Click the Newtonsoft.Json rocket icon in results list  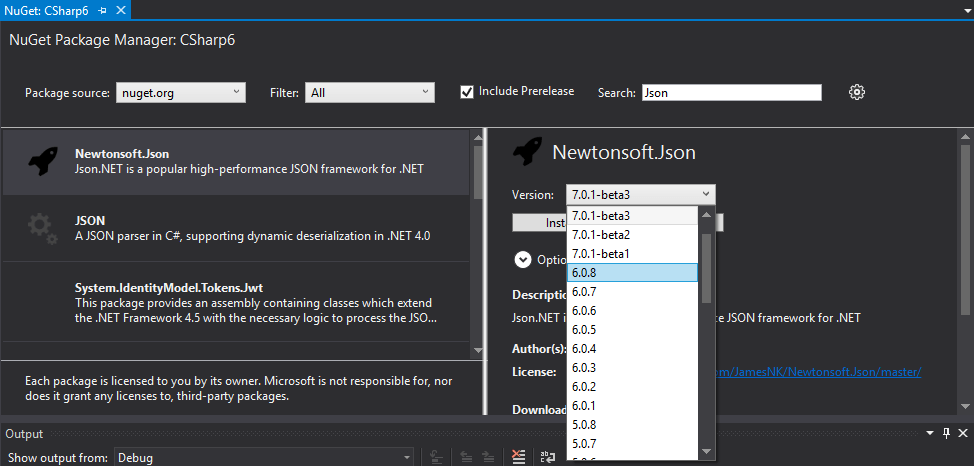click(43, 162)
